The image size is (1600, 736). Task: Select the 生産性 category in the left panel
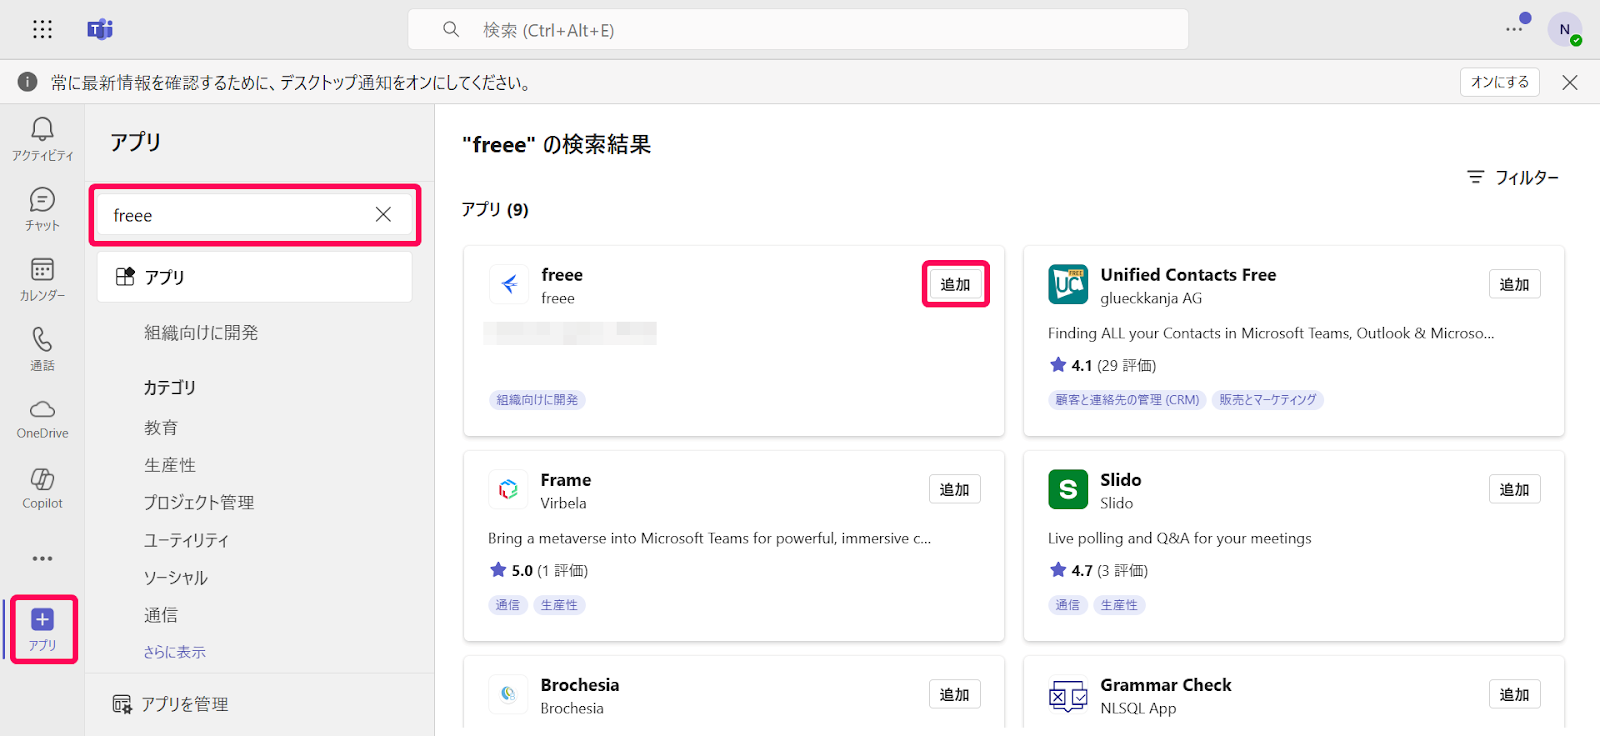pos(169,465)
